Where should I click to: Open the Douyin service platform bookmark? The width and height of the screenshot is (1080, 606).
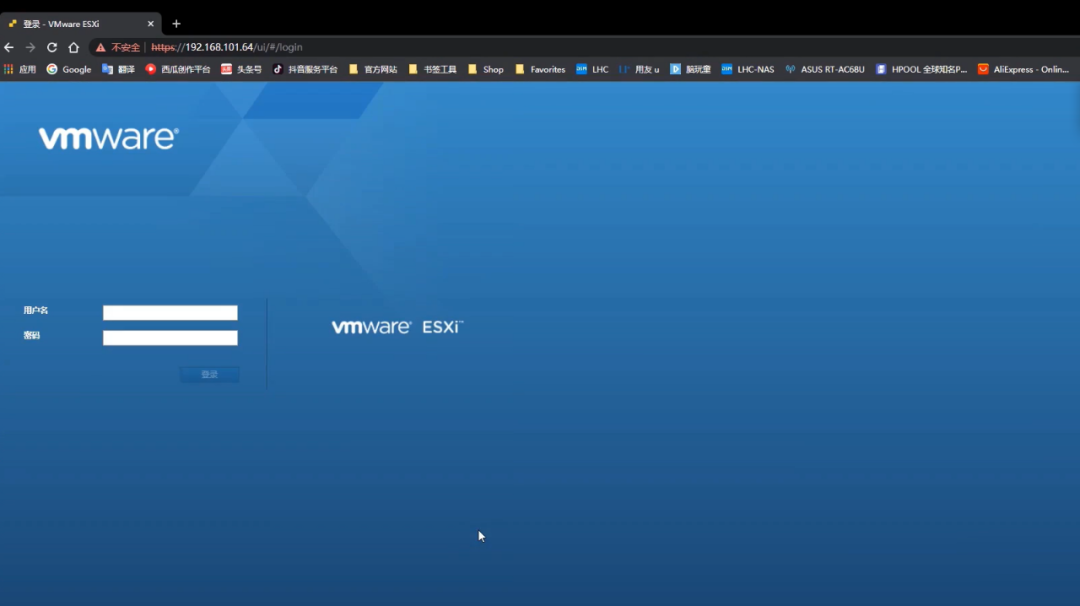pos(305,70)
